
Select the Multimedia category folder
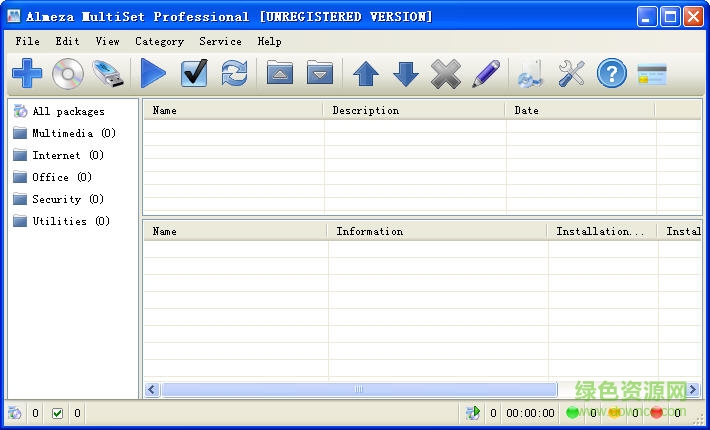click(62, 133)
